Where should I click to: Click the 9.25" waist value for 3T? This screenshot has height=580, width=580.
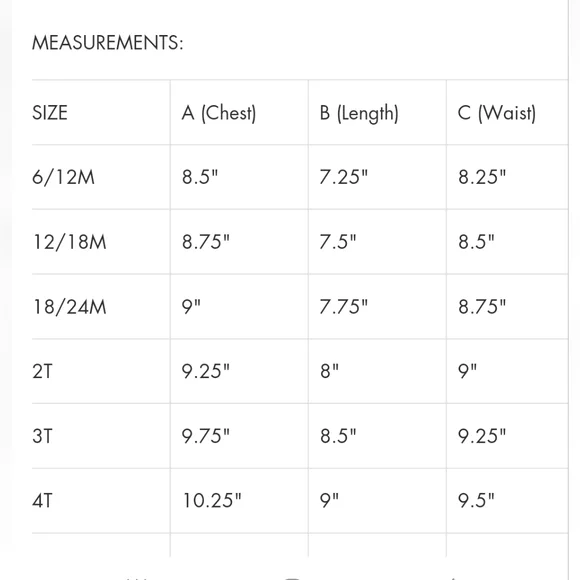pyautogui.click(x=482, y=436)
